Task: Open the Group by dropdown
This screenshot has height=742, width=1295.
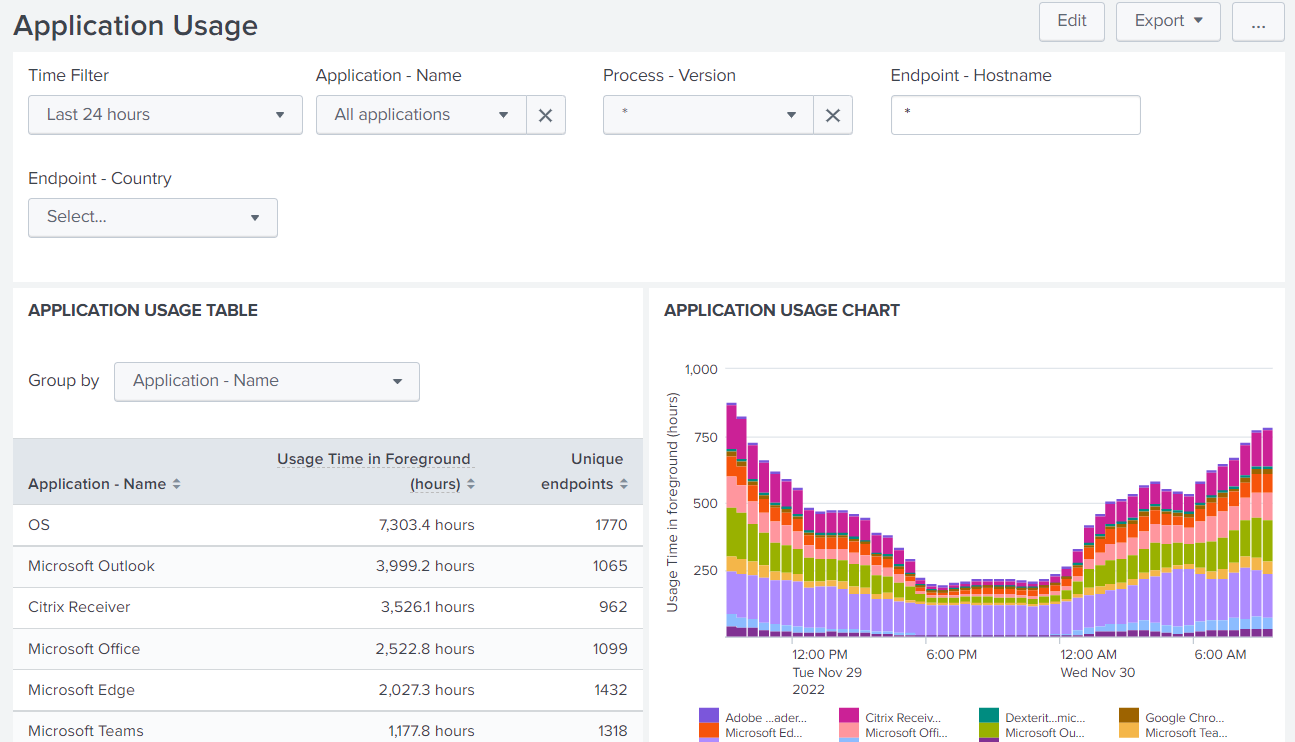Action: click(267, 381)
